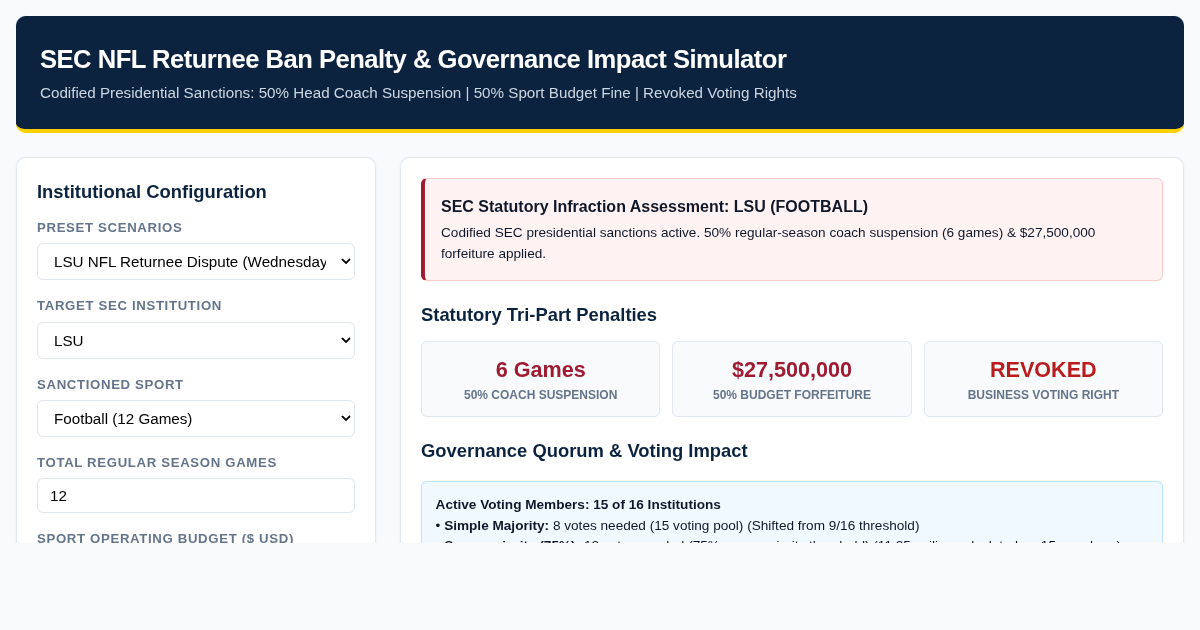Click the Active Voting Members line

(x=578, y=504)
